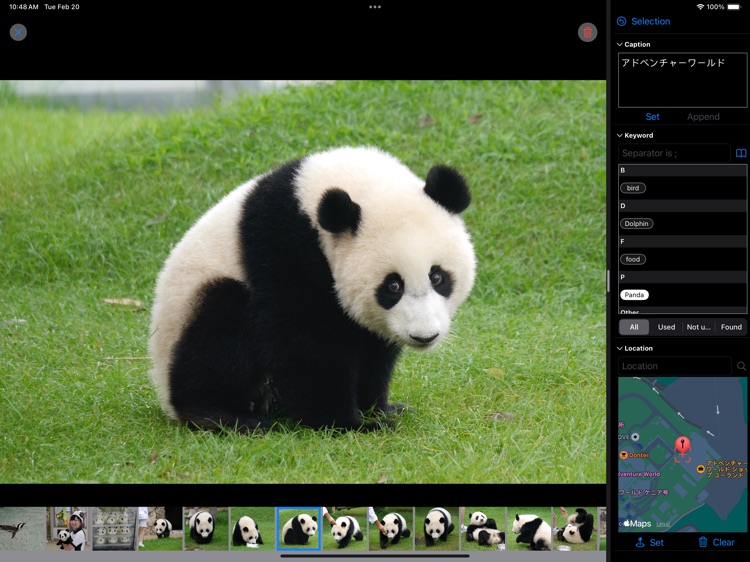Viewport: 750px width, 562px height.
Task: Show Found keywords tab
Action: 731,327
